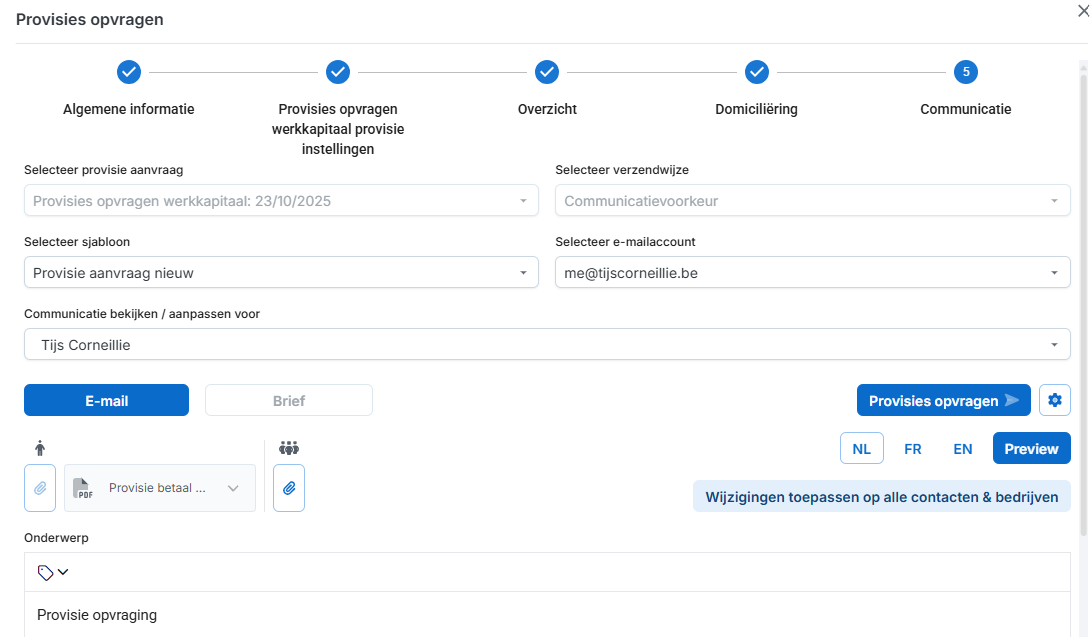Image resolution: width=1092 pixels, height=637 pixels.
Task: Select the E-mail tab
Action: [x=106, y=401]
